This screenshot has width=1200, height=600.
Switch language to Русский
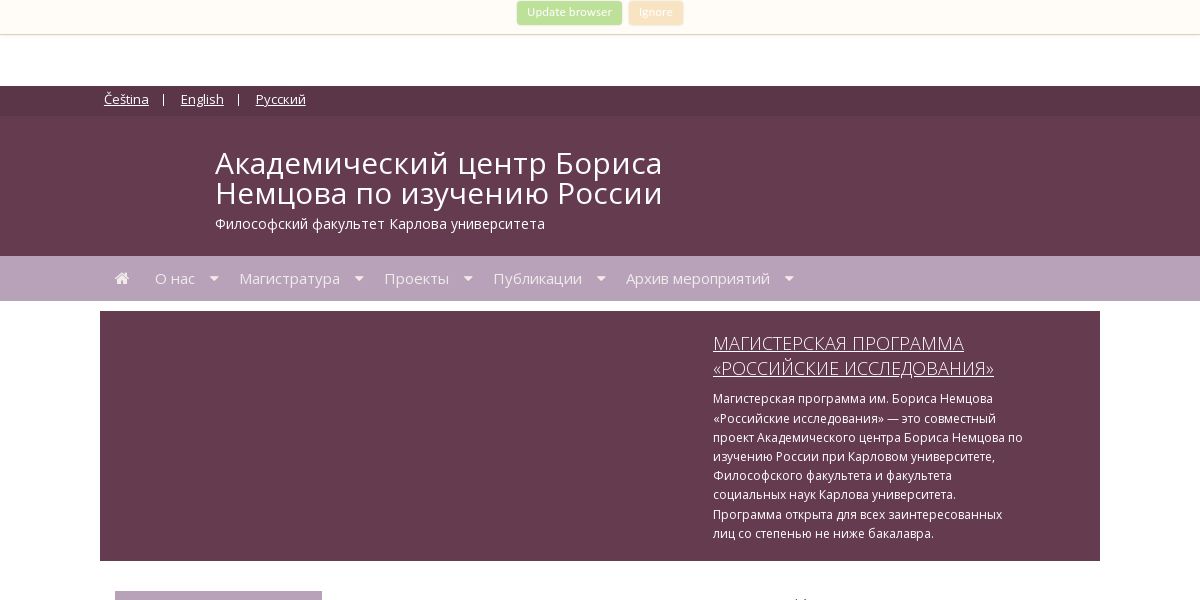click(x=281, y=99)
